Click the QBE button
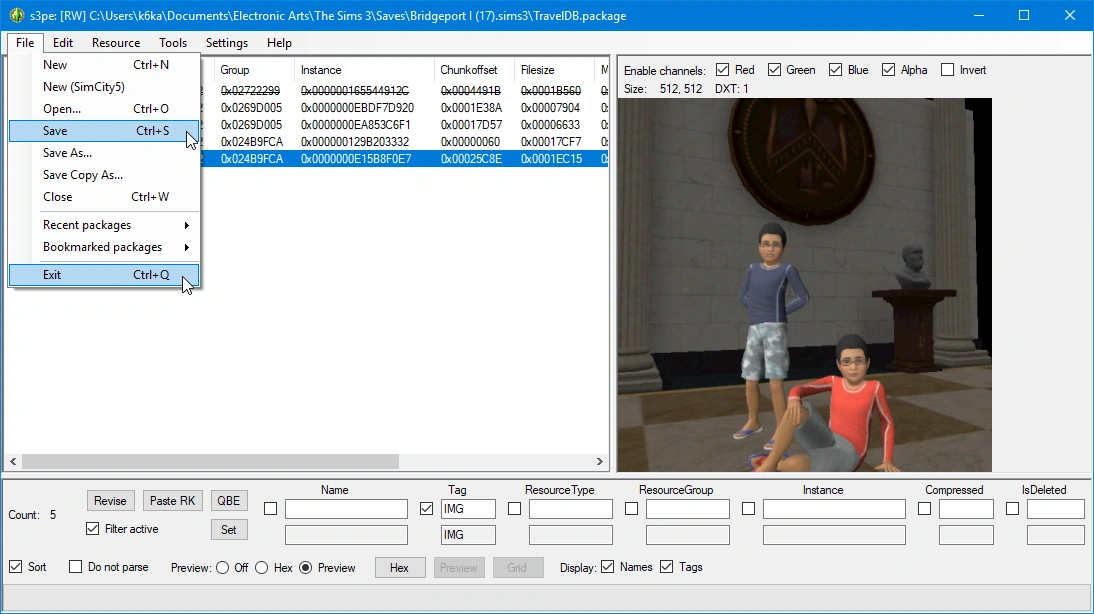Screen dimensions: 1094x614 tap(229, 501)
